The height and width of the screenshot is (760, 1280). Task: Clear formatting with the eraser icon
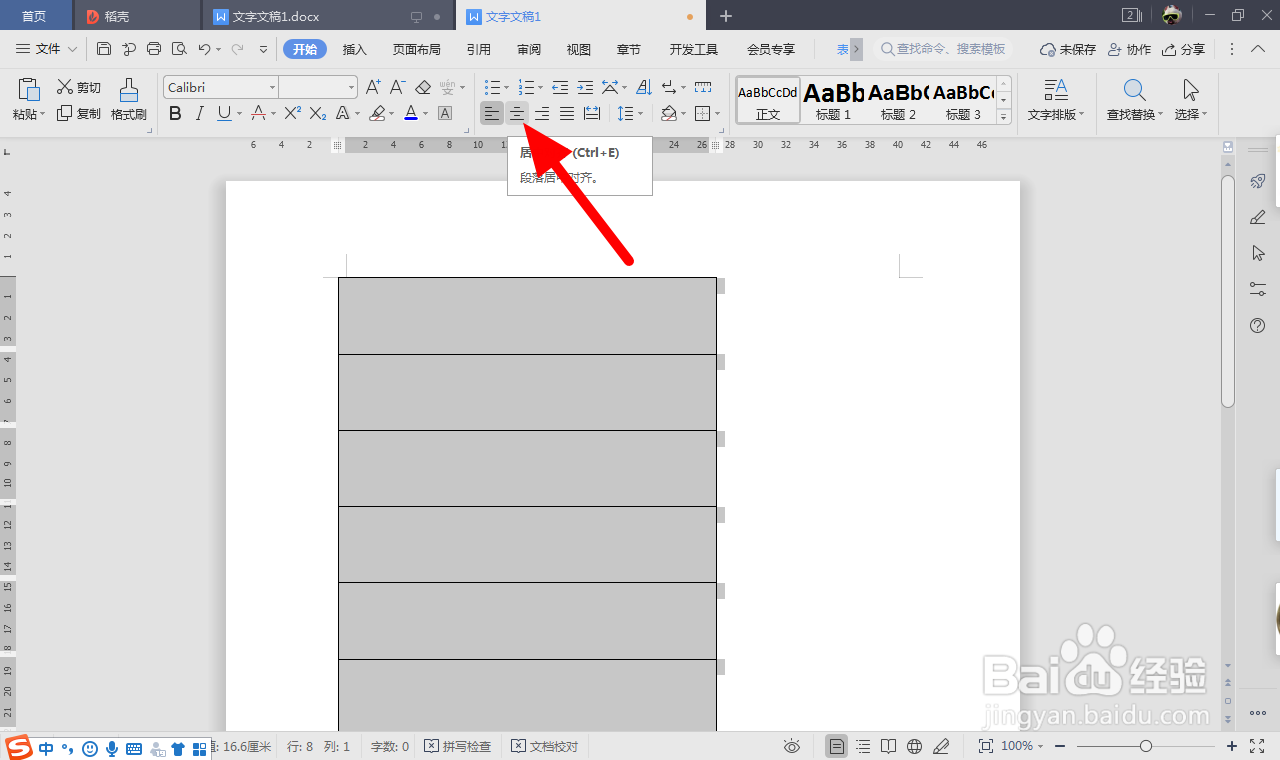(423, 87)
